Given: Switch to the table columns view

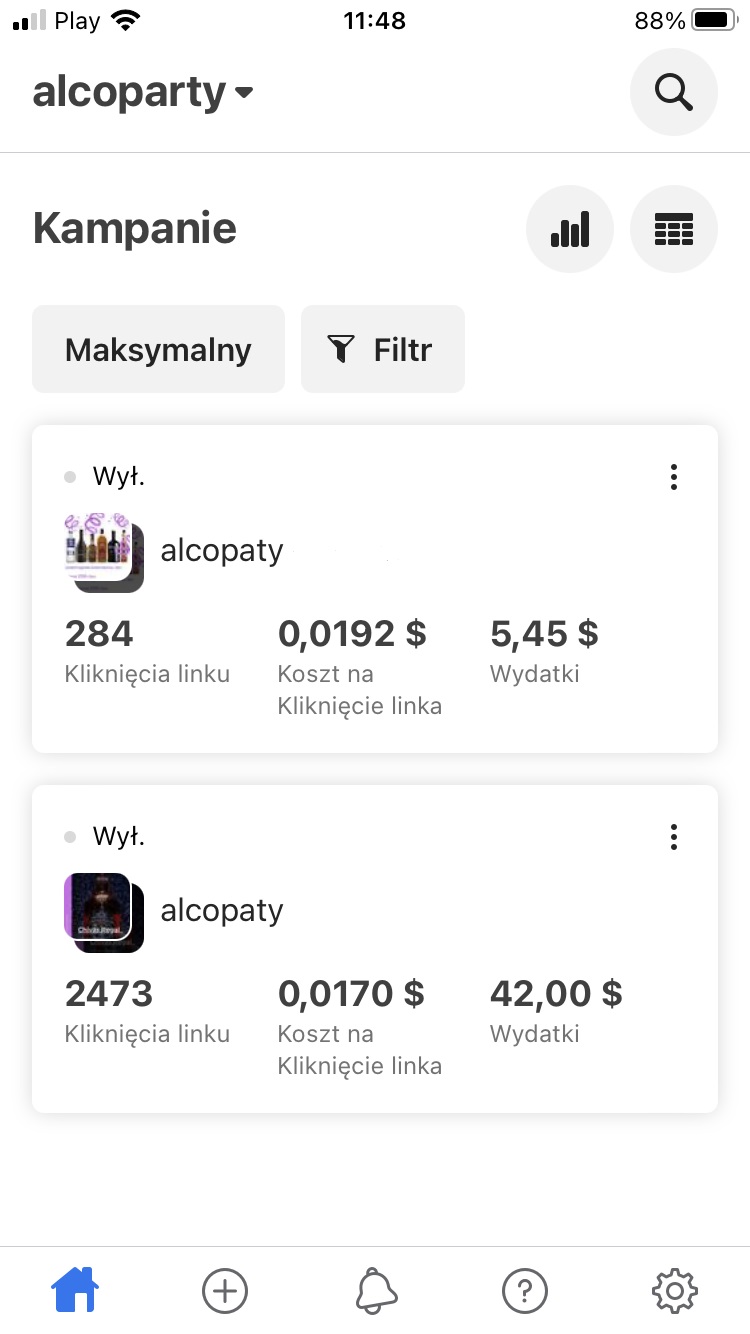Looking at the screenshot, I should [673, 230].
